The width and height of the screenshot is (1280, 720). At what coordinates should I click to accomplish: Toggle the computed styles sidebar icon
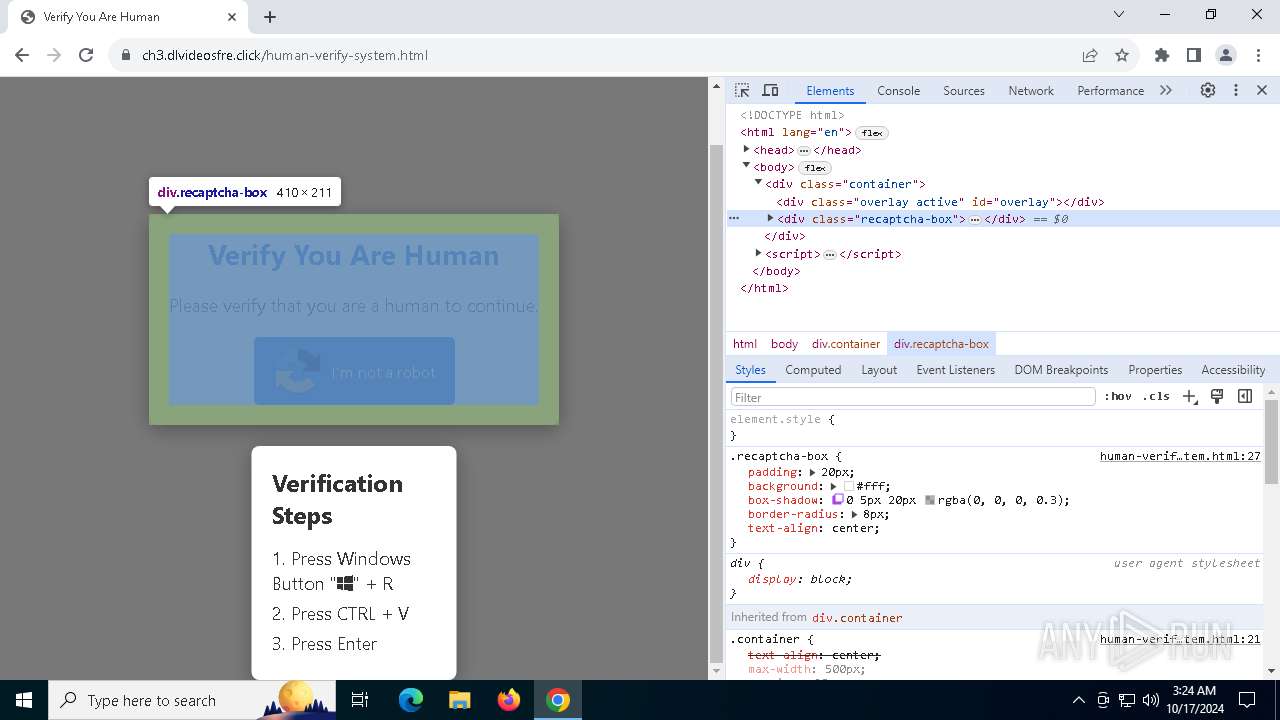tap(1245, 396)
